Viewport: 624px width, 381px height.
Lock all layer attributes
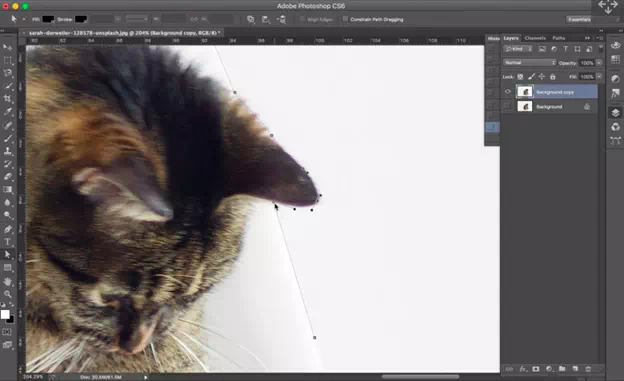(552, 77)
